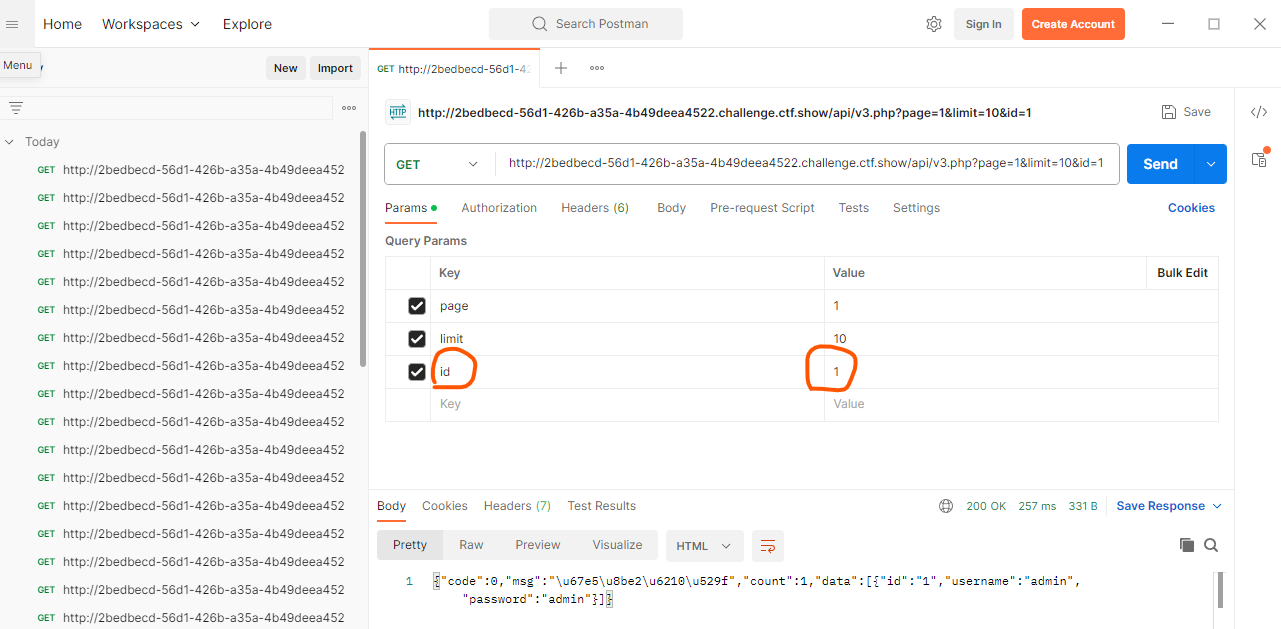
Task: Click the empty Key placeholder cell
Action: click(627, 404)
